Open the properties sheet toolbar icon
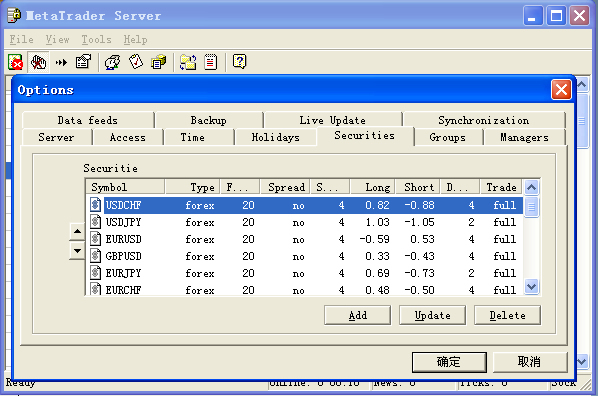The width and height of the screenshot is (598, 396). coord(83,62)
